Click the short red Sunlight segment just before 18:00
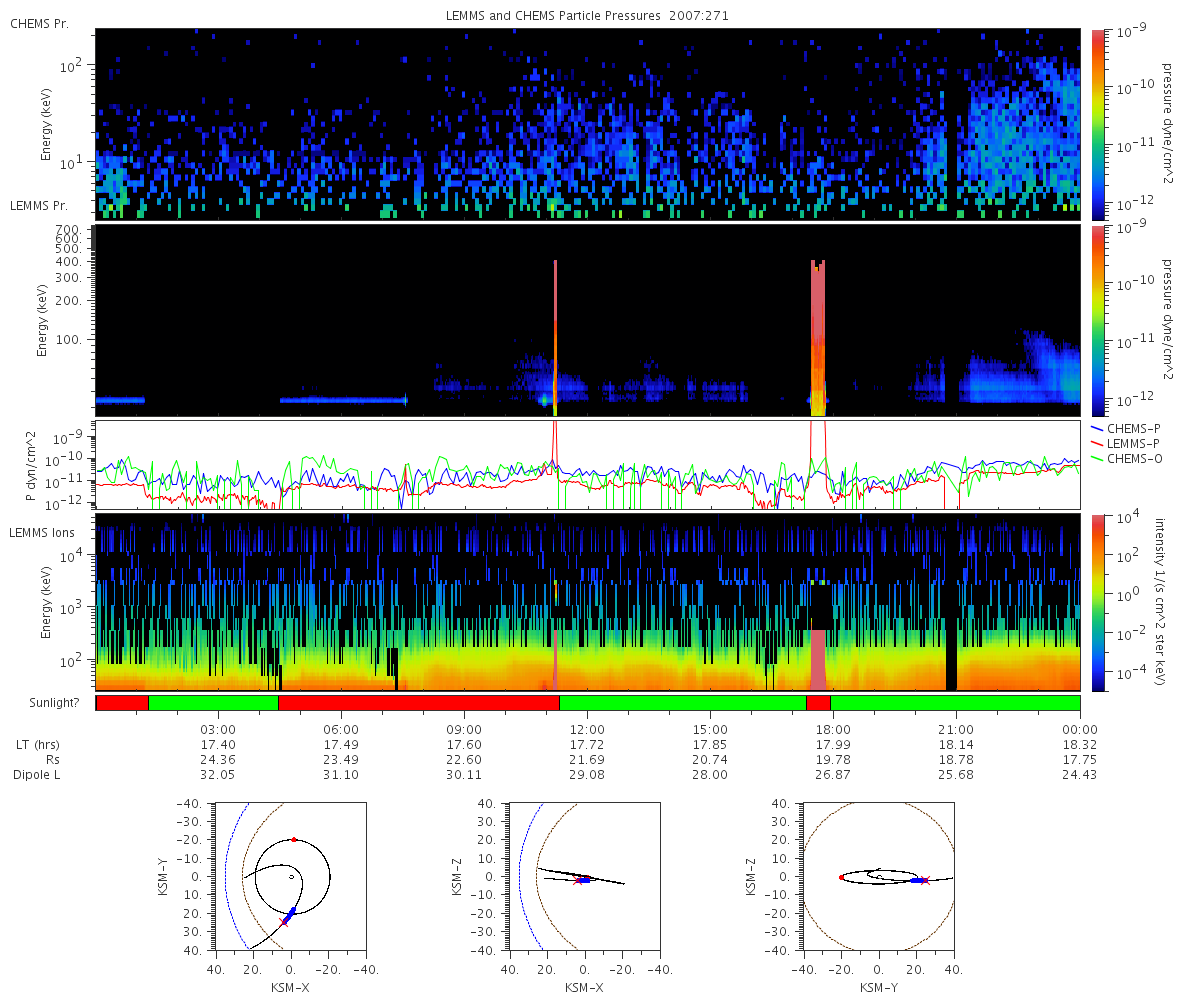 point(818,703)
